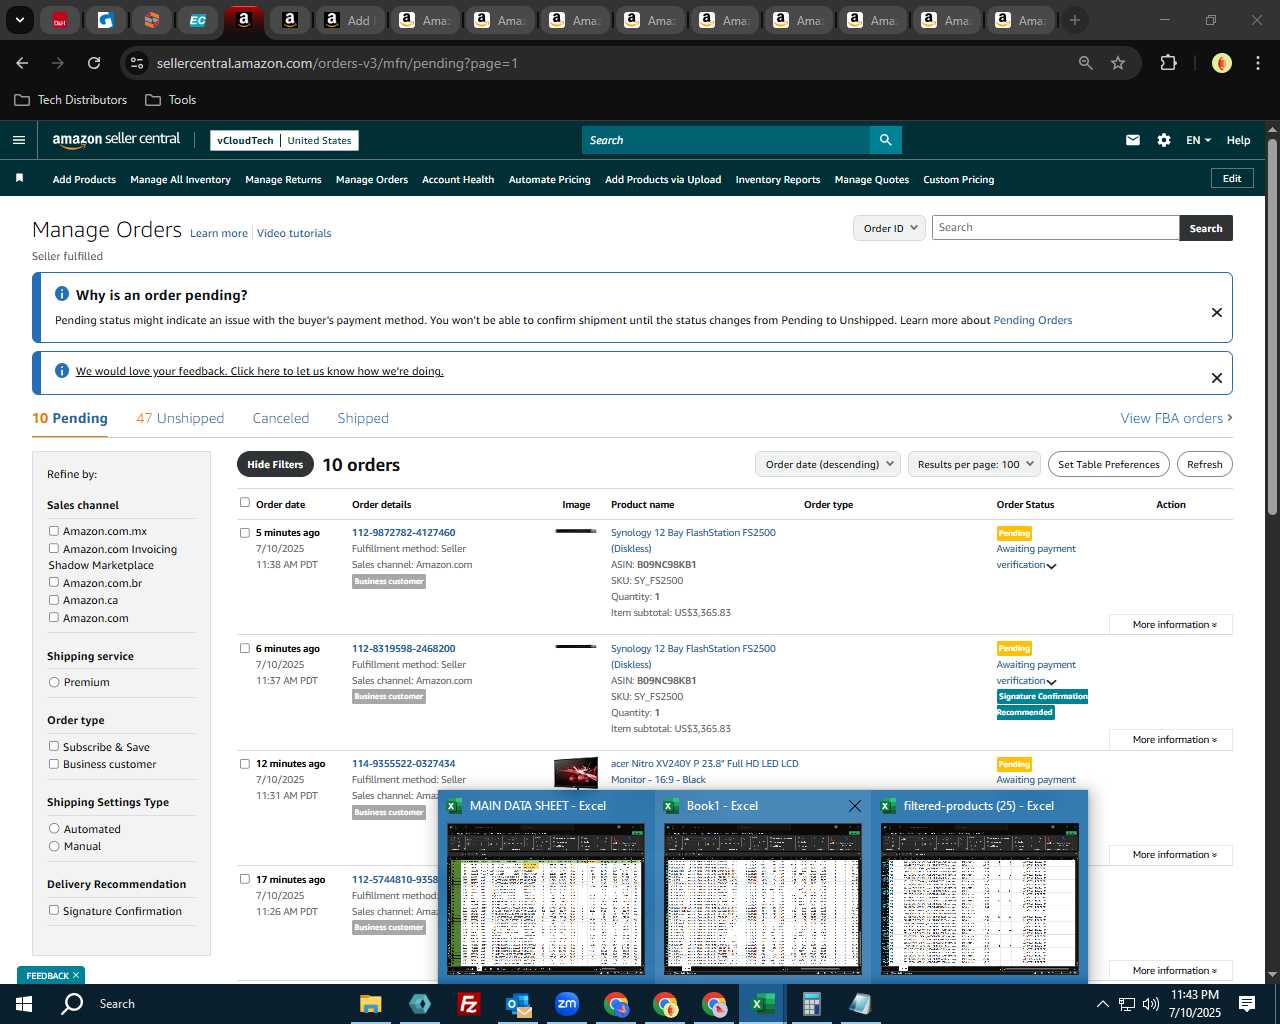The height and width of the screenshot is (1024, 1280).
Task: Open the Order ID search type dropdown
Action: 889,228
